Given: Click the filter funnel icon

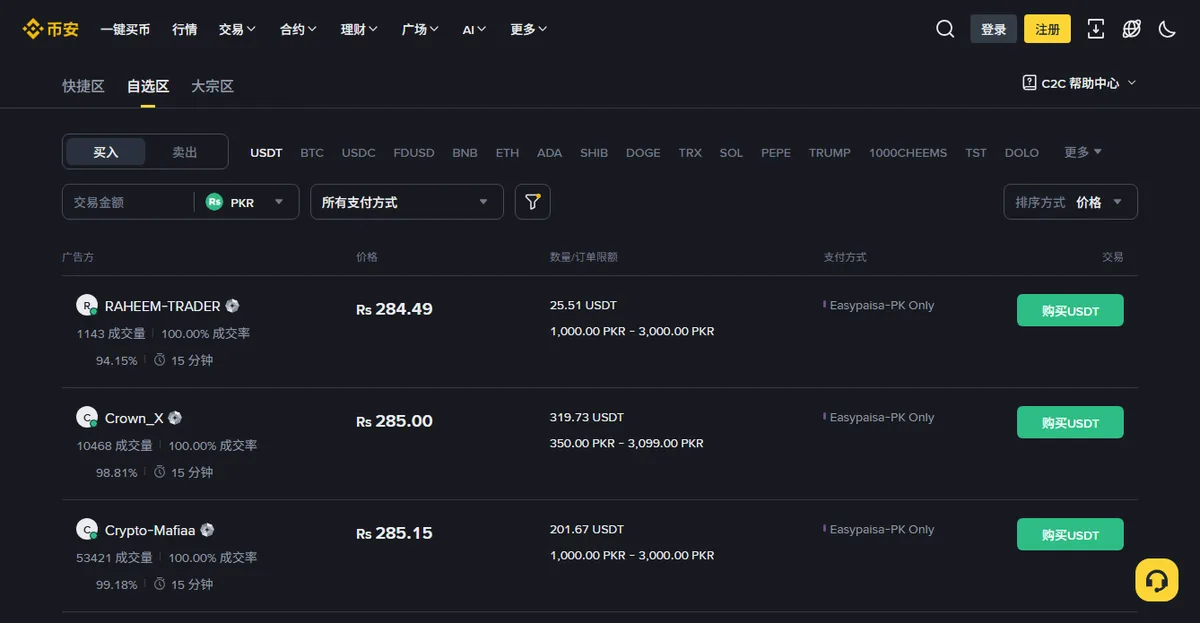Looking at the screenshot, I should pyautogui.click(x=533, y=202).
